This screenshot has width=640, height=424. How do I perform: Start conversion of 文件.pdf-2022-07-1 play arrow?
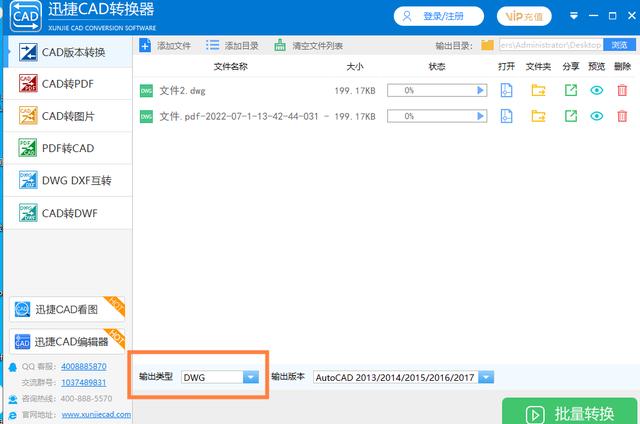point(480,116)
